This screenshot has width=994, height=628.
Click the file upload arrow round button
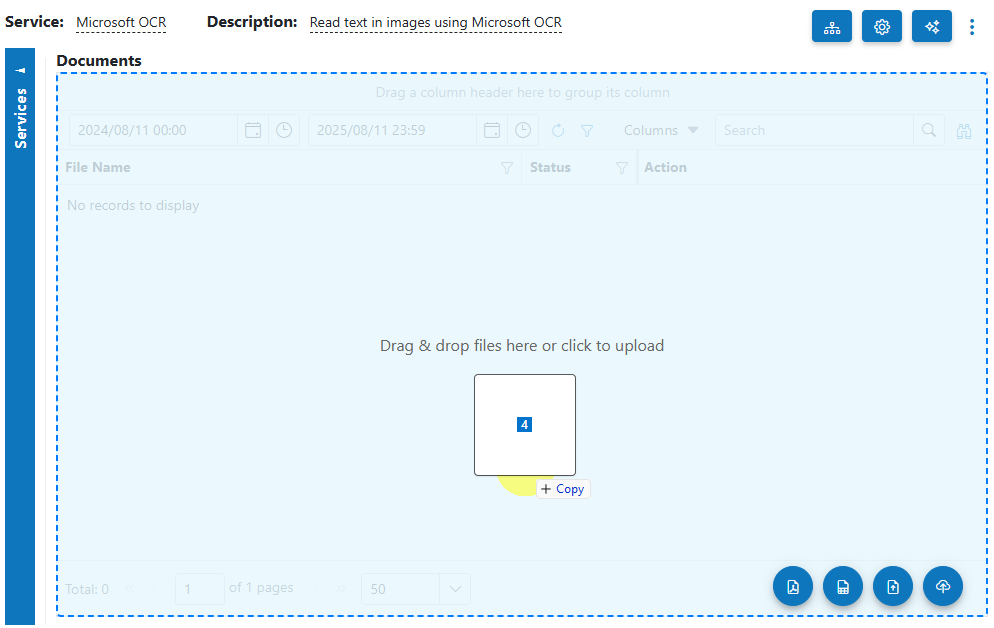pyautogui.click(x=893, y=586)
